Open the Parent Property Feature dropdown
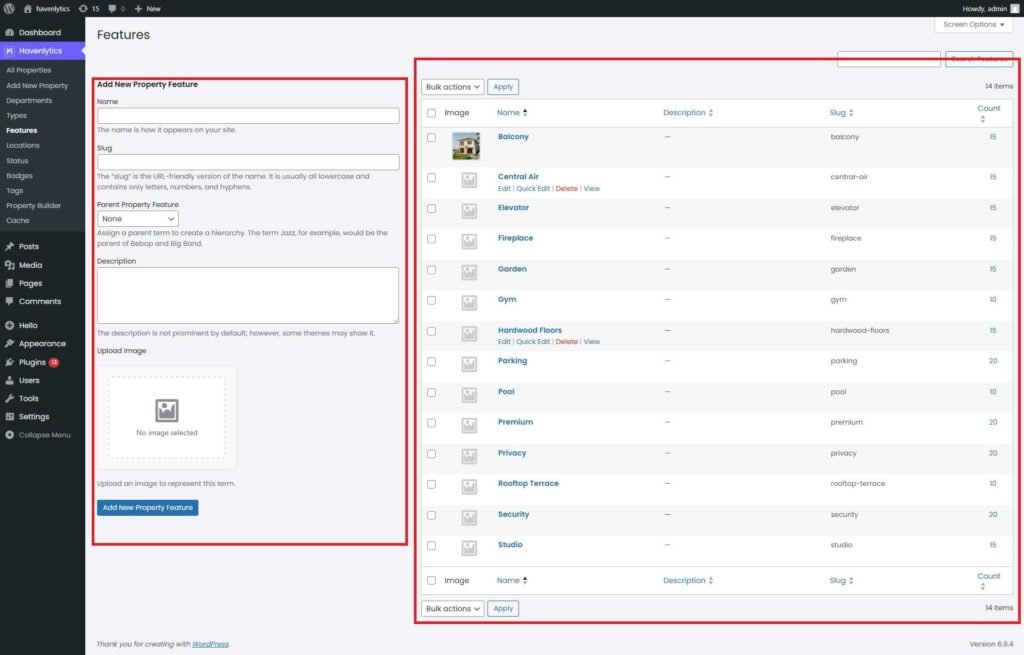 [x=138, y=218]
